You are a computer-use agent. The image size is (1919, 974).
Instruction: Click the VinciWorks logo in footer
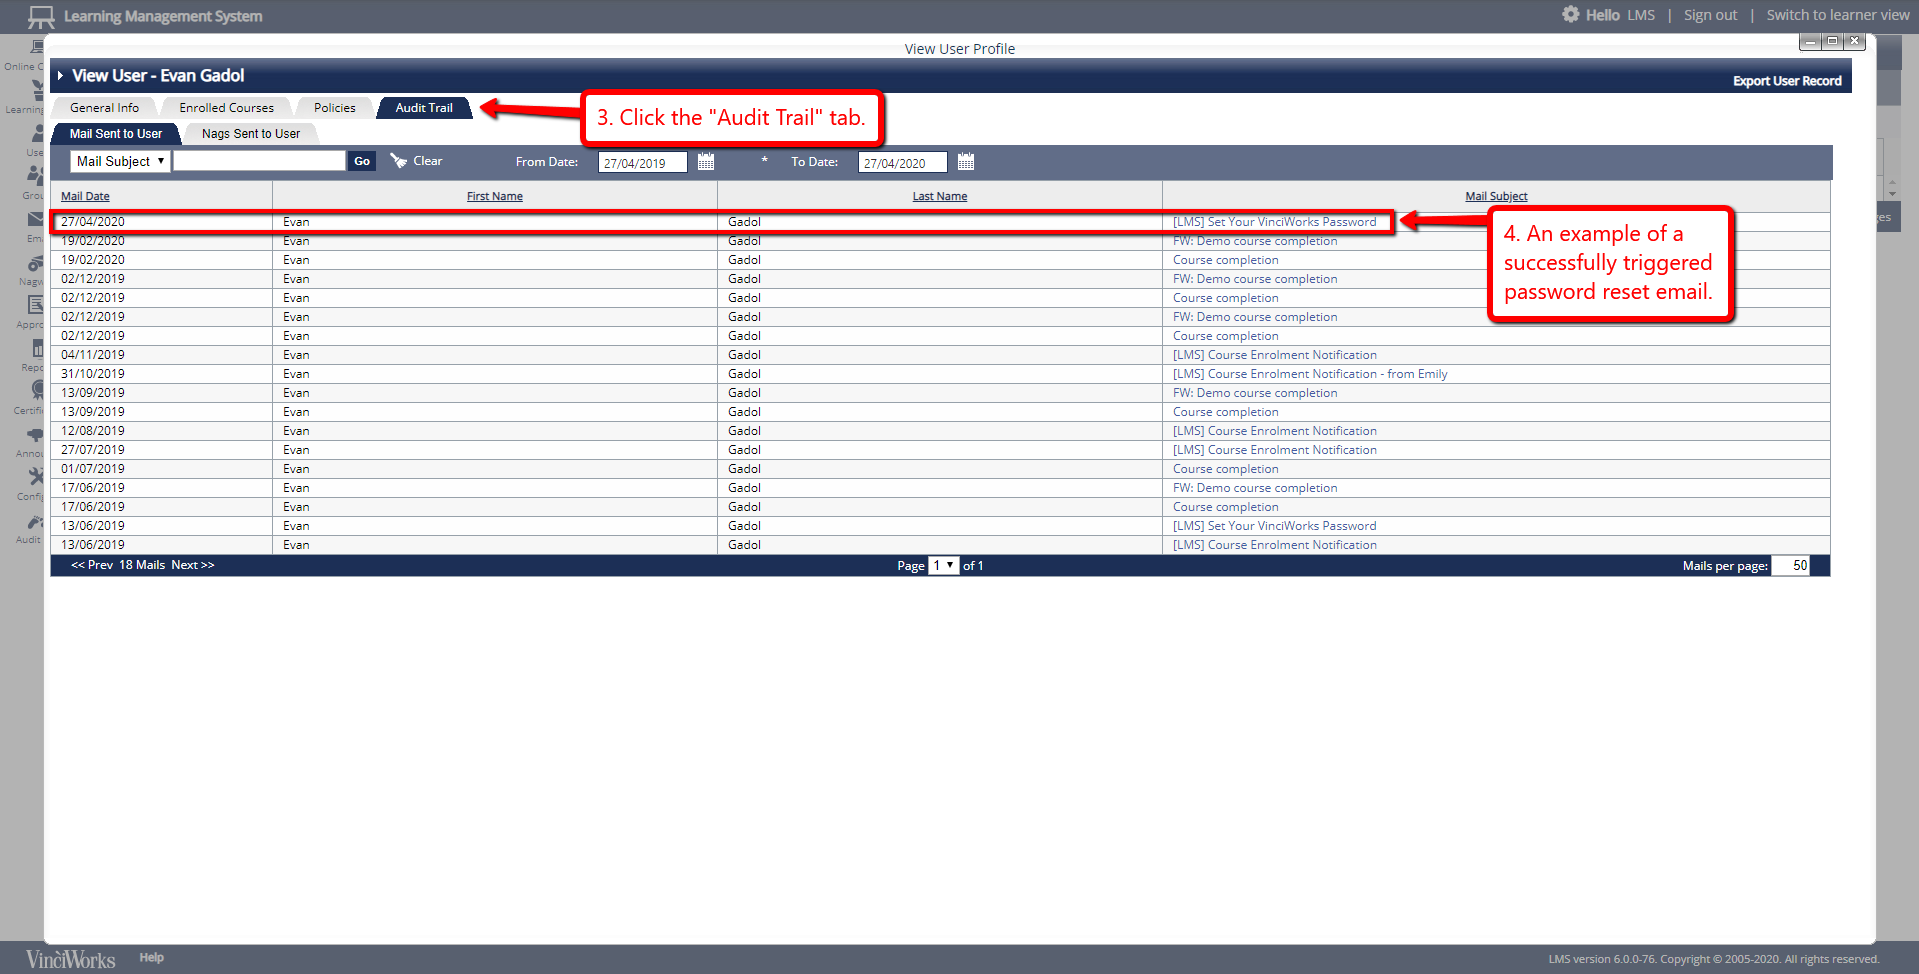[x=70, y=959]
